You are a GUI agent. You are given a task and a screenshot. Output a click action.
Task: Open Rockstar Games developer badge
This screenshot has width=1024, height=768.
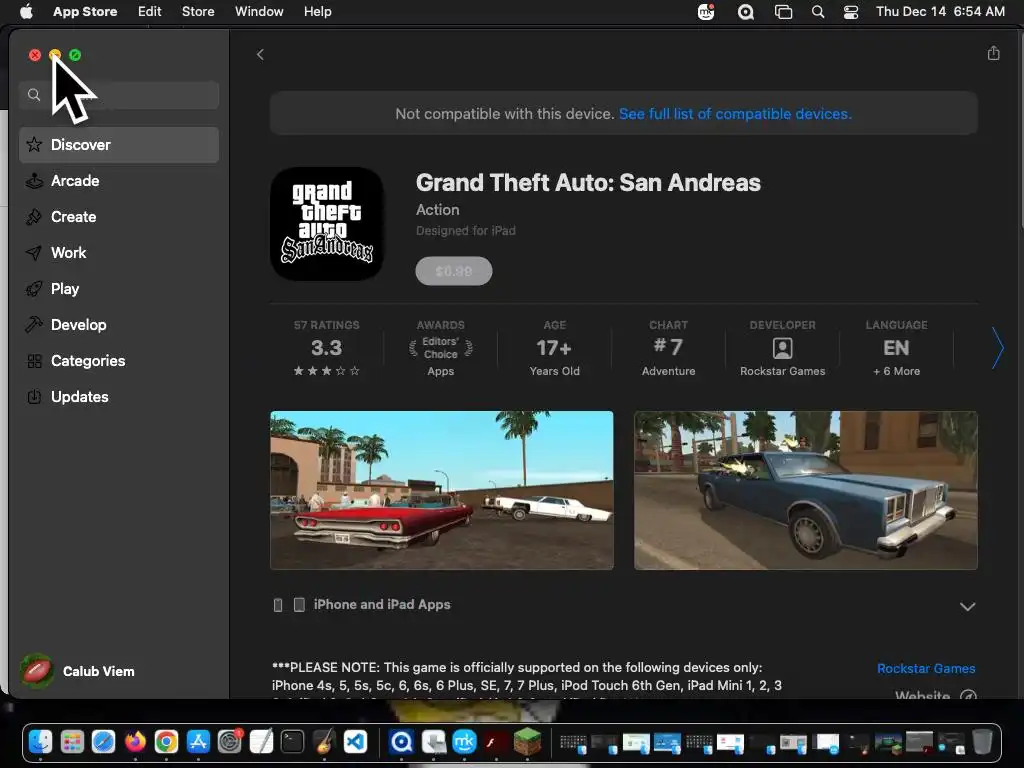(782, 349)
